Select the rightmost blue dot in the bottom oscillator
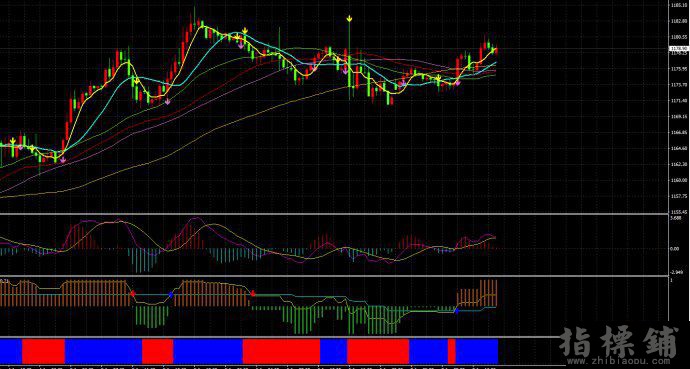 (456, 311)
